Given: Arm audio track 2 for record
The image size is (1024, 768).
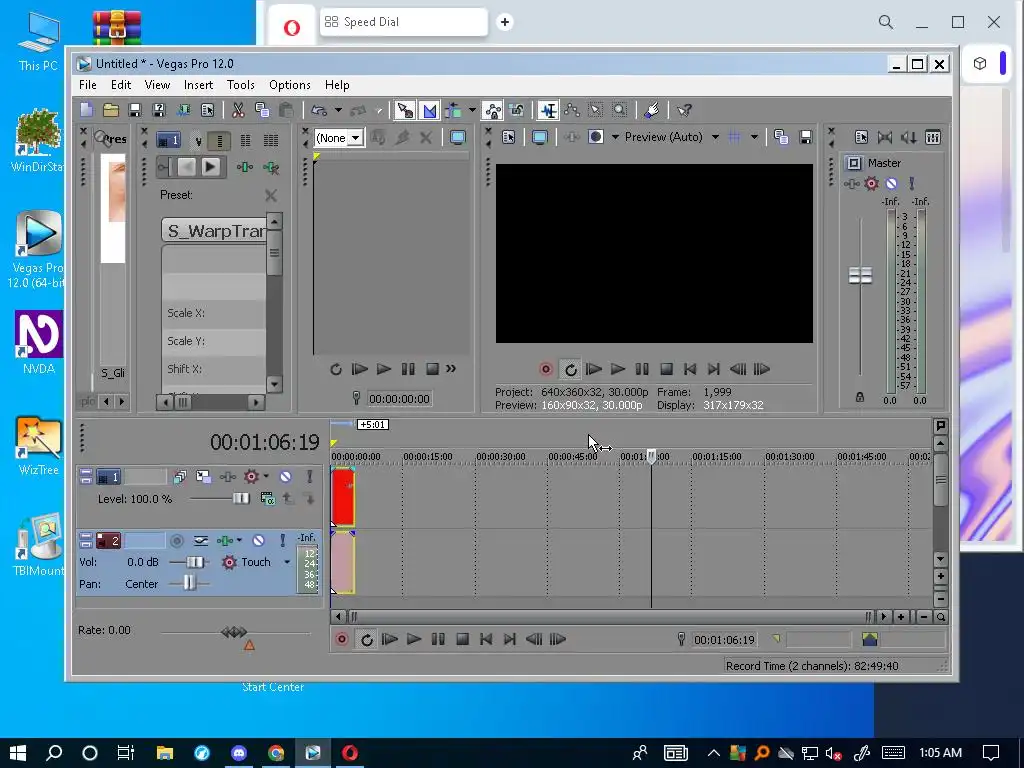Looking at the screenshot, I should 176,541.
